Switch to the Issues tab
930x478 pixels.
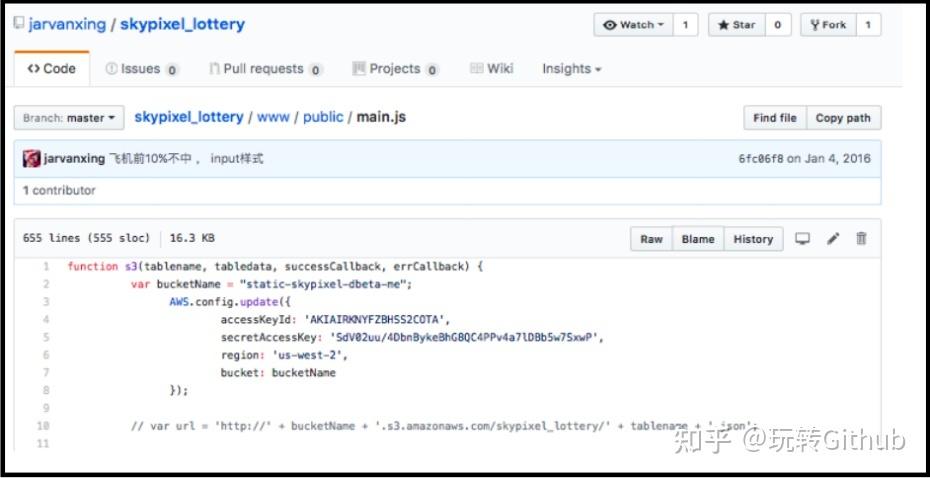pyautogui.click(x=141, y=69)
